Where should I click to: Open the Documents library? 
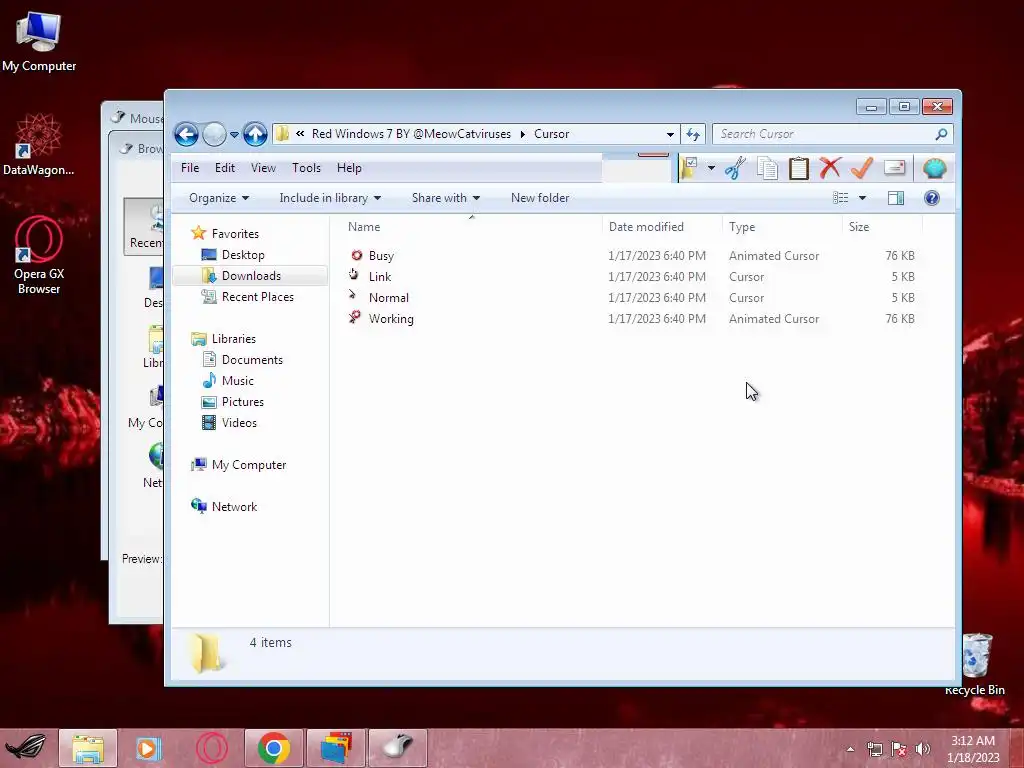pyautogui.click(x=252, y=360)
